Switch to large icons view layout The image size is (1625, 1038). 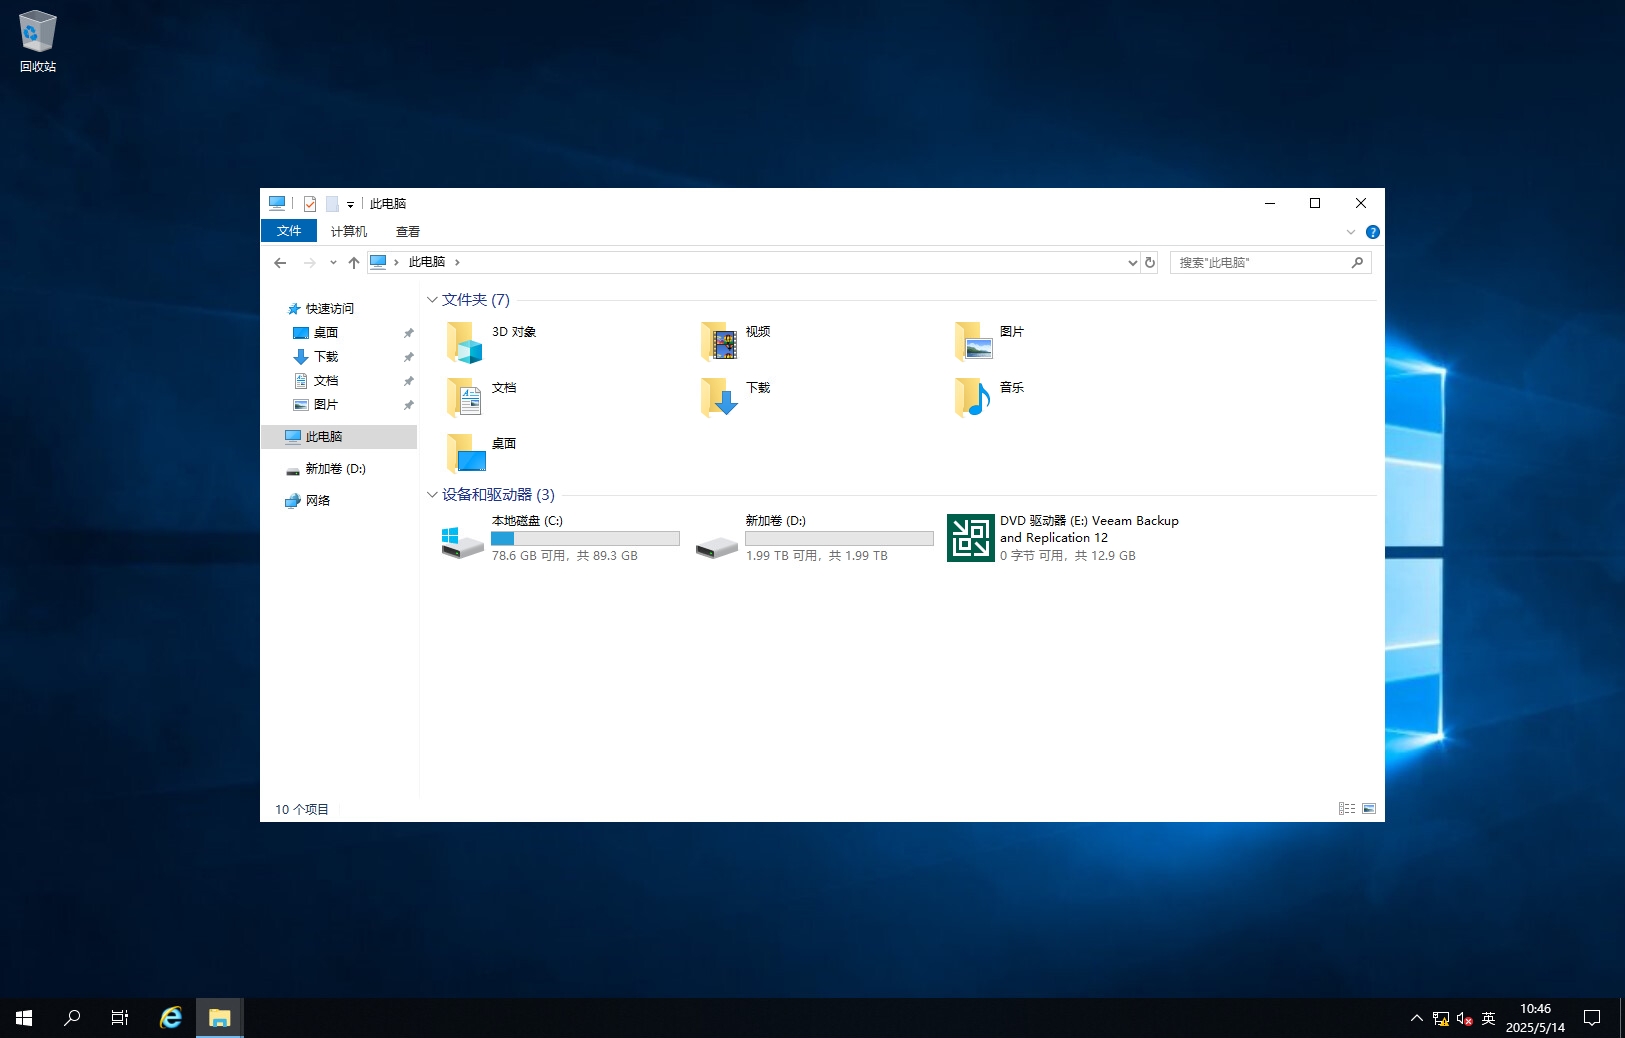pyautogui.click(x=1369, y=809)
